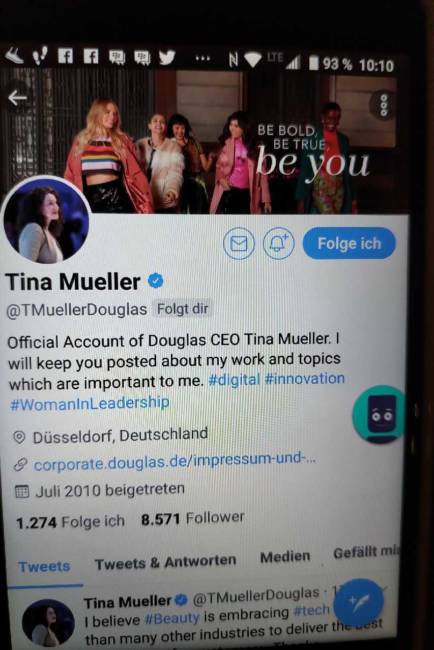Screen dimensions: 434x650
Task: Tap the back arrow on profile header
Action: coord(17,98)
